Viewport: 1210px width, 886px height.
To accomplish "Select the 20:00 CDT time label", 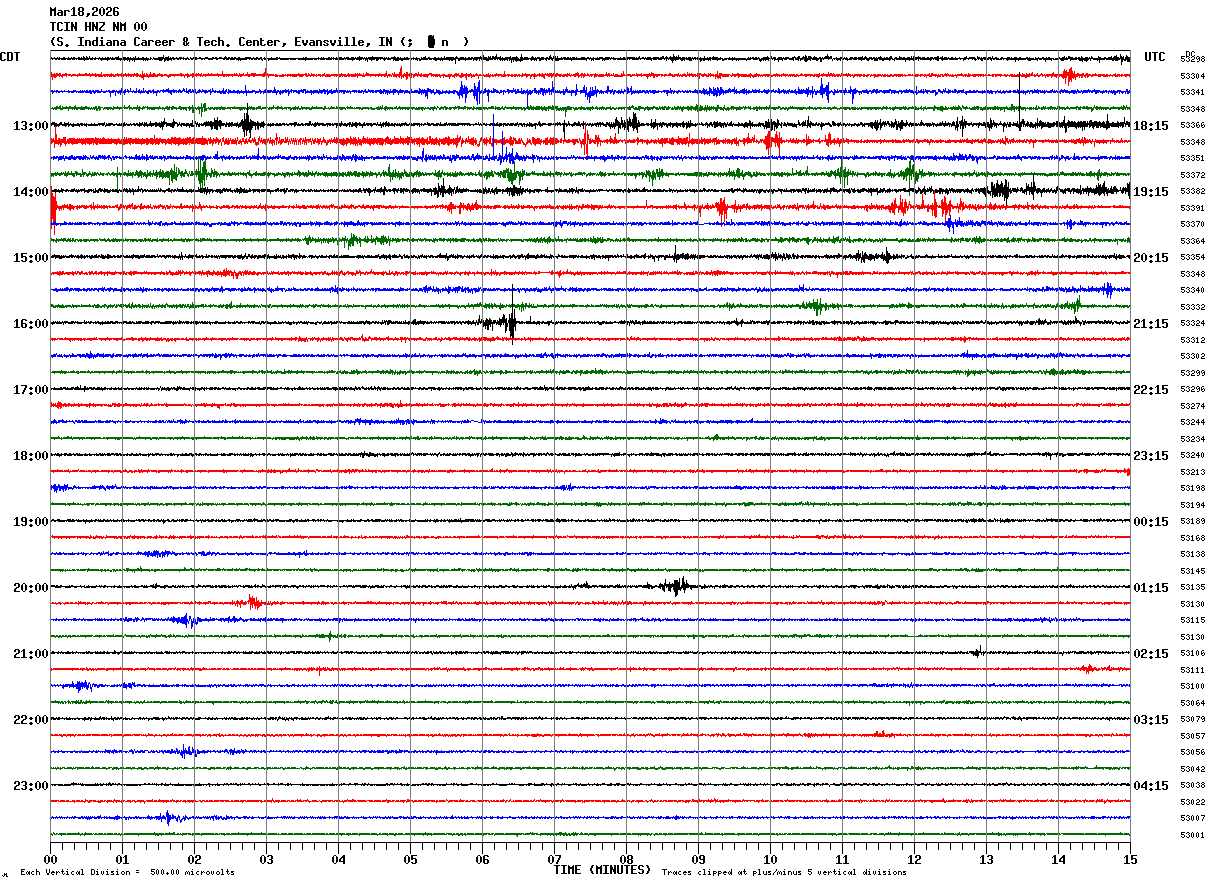I will click(x=31, y=588).
